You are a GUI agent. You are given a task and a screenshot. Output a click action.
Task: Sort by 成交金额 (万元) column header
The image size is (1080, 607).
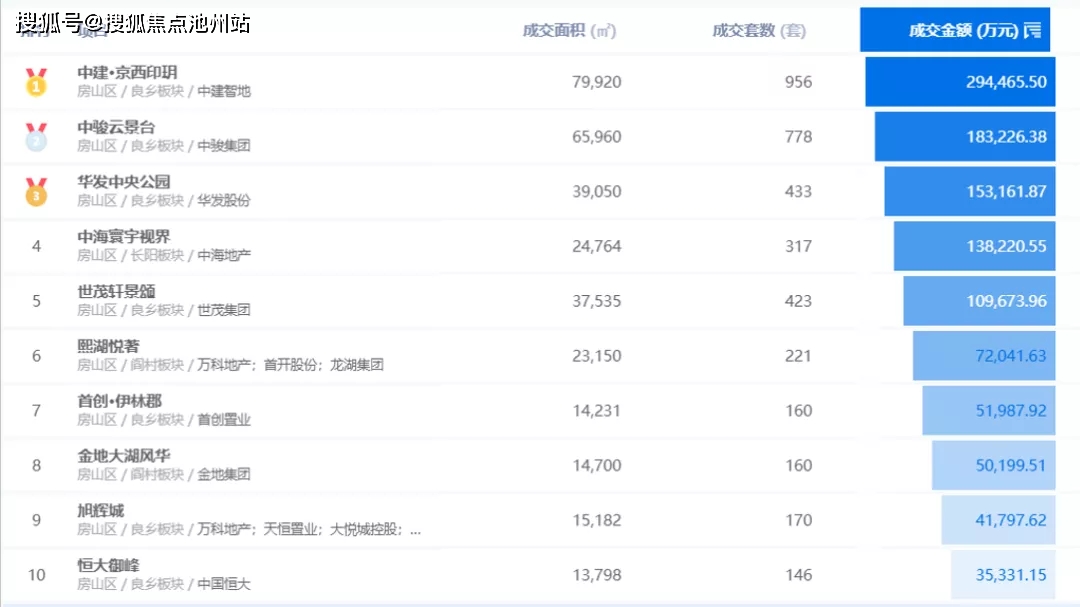[955, 30]
